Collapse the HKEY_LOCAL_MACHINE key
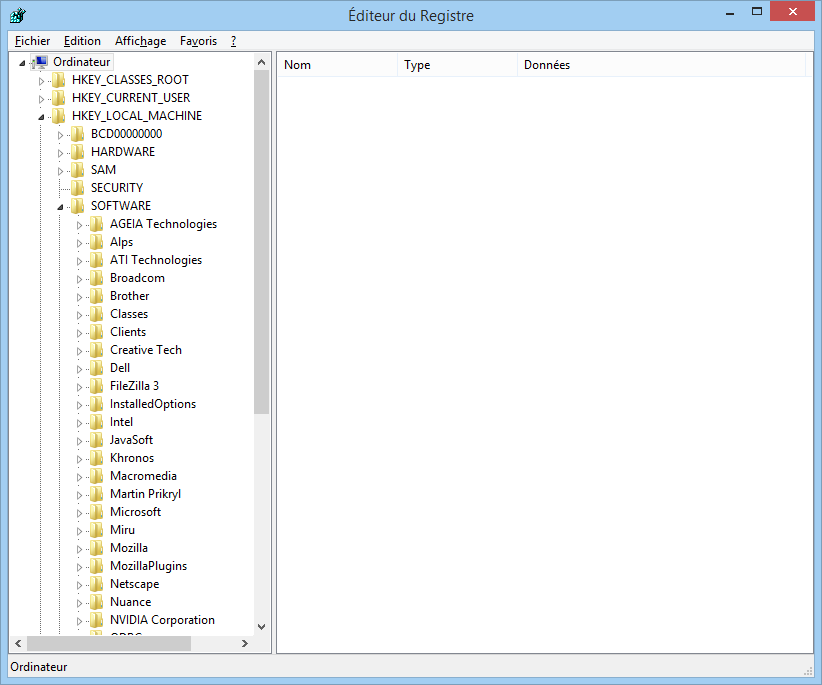Viewport: 822px width, 685px height. point(41,117)
